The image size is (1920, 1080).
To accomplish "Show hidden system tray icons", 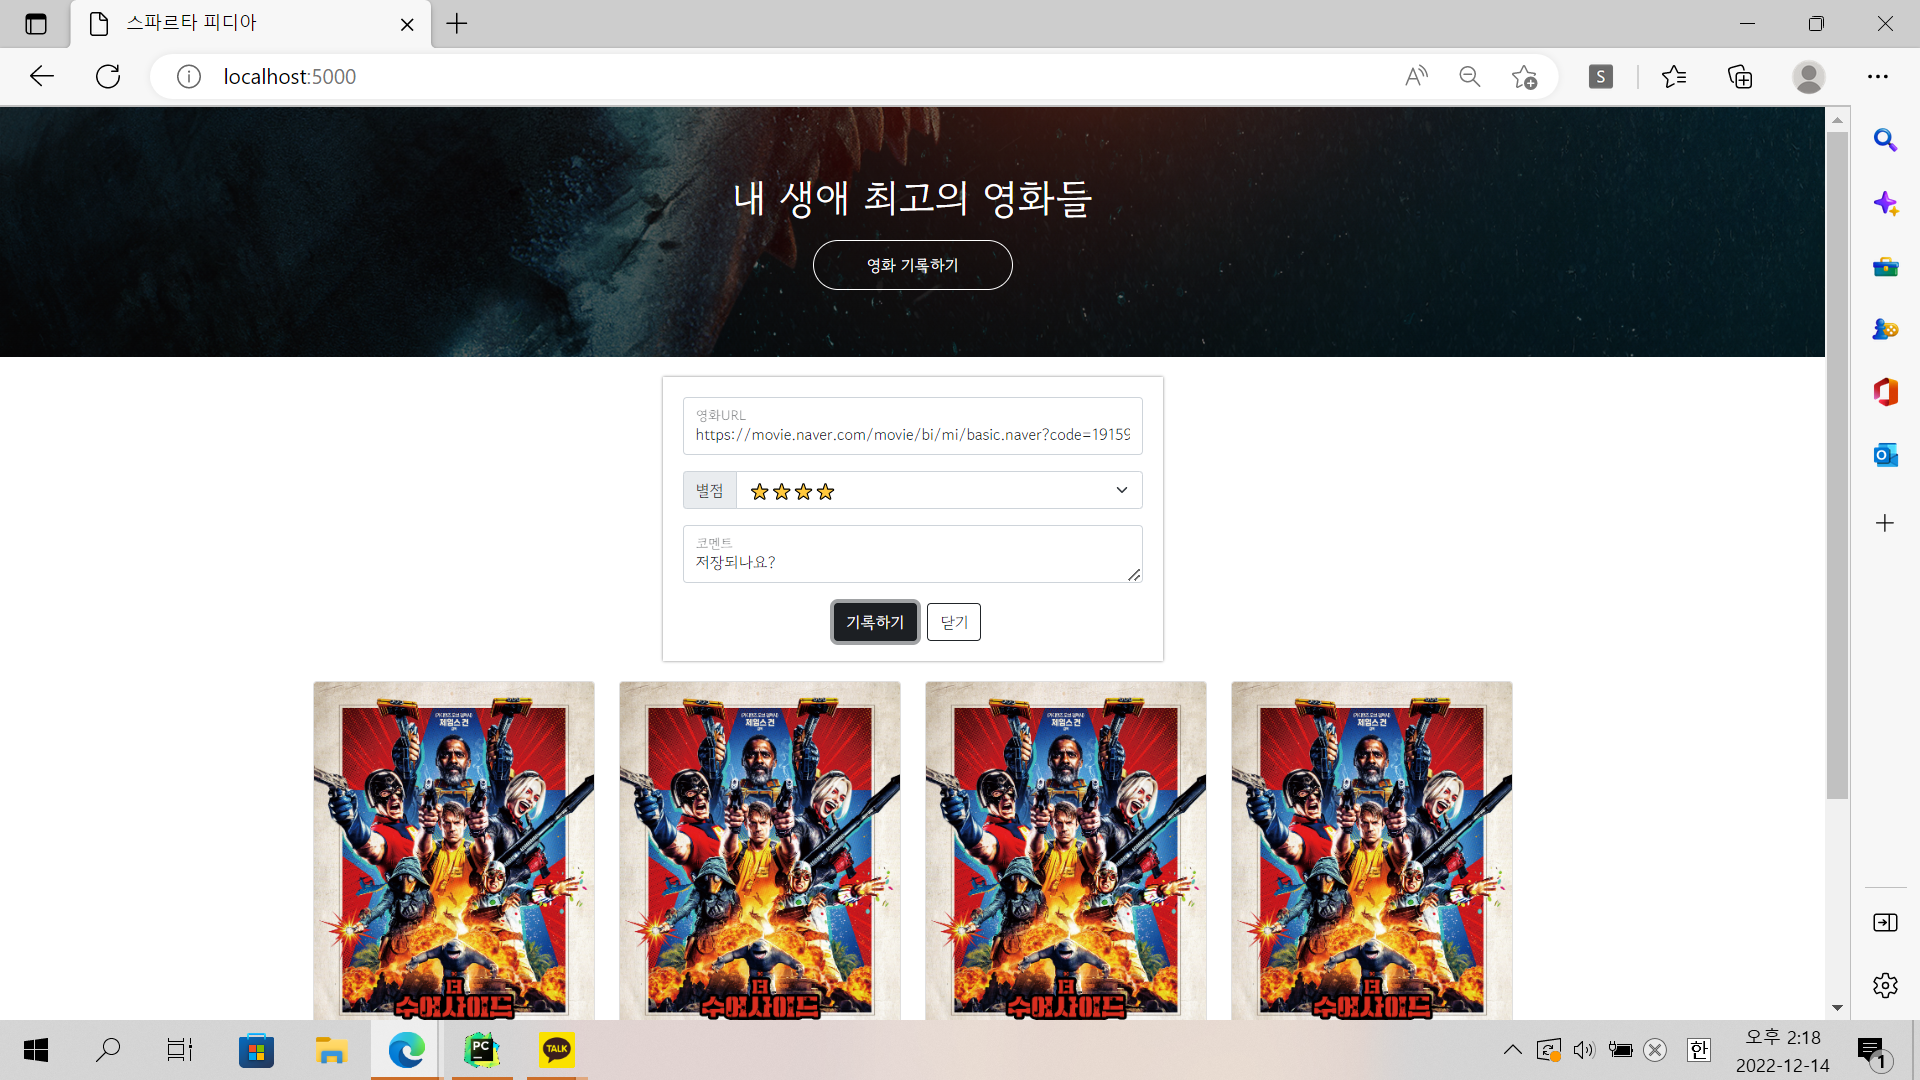I will coord(1513,1050).
